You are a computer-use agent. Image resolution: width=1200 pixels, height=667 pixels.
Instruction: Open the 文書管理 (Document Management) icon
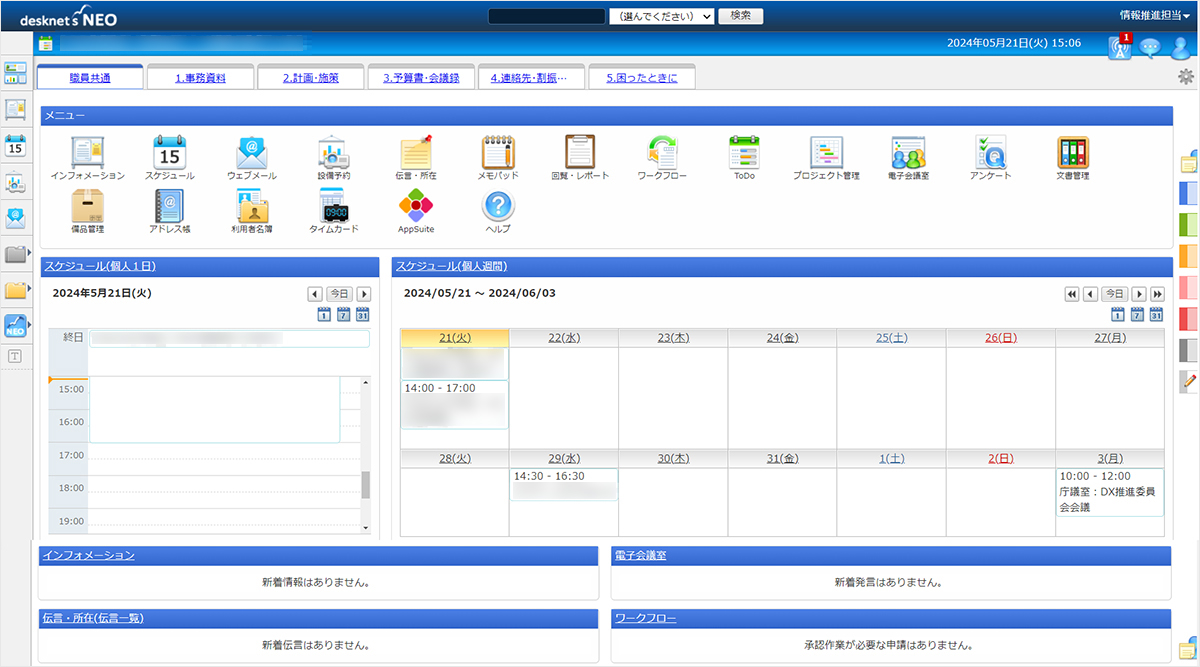coord(1071,150)
